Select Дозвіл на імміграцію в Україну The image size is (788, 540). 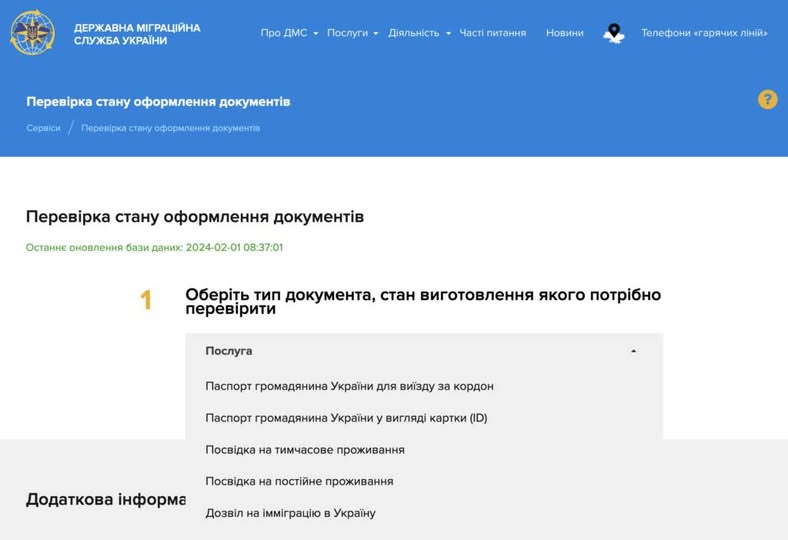click(x=290, y=513)
